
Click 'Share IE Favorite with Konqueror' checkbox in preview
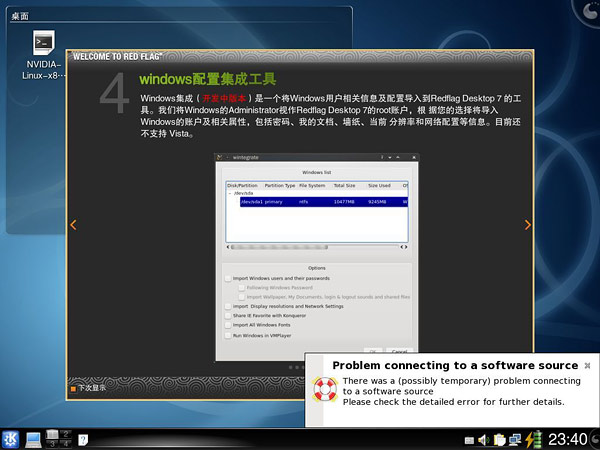pos(228,316)
